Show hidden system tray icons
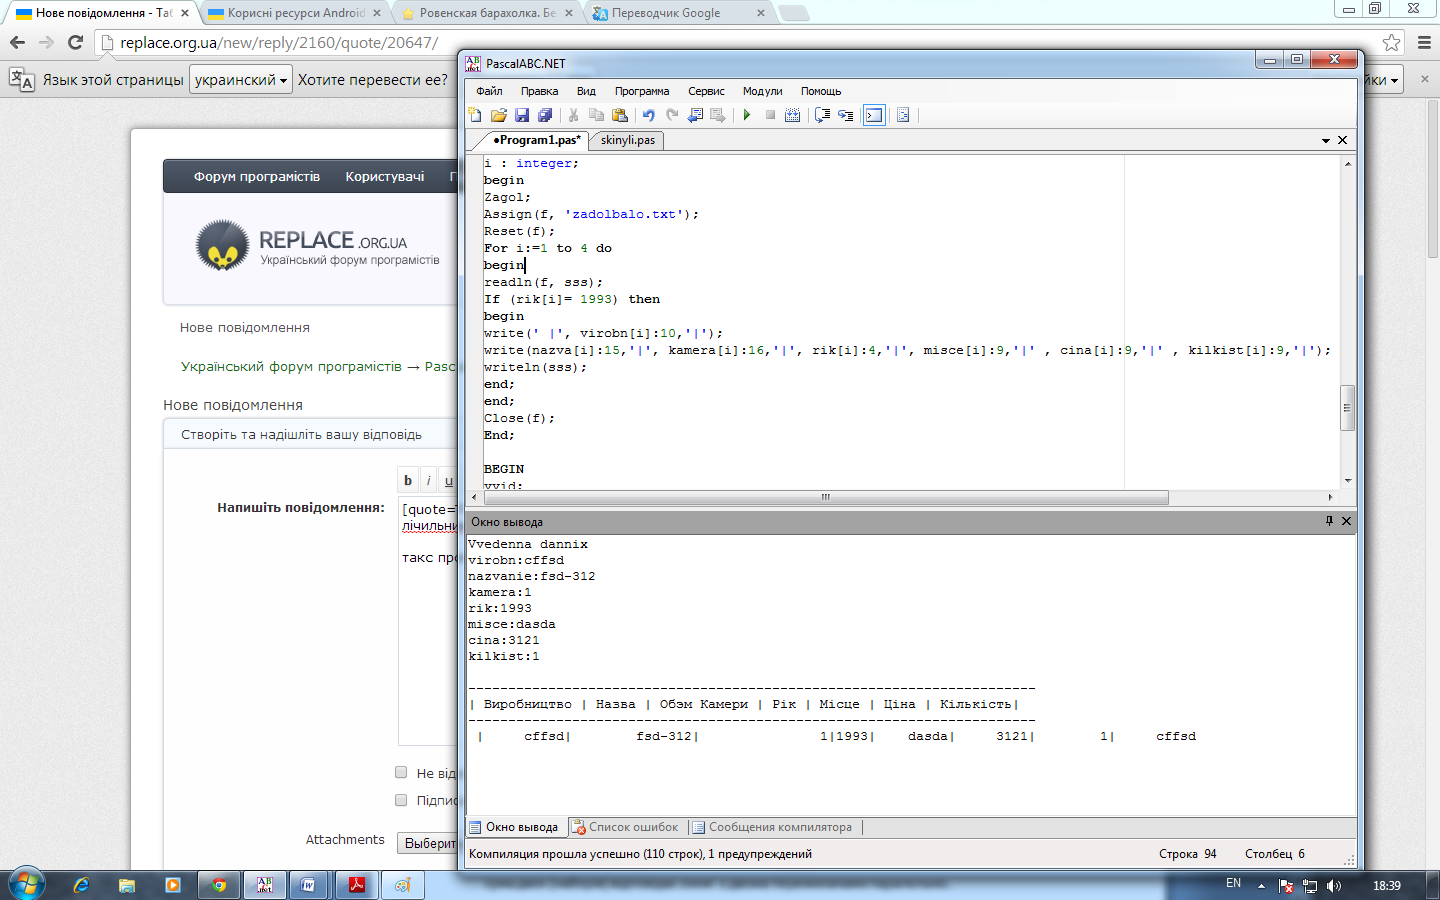The width and height of the screenshot is (1440, 900). pyautogui.click(x=1261, y=886)
